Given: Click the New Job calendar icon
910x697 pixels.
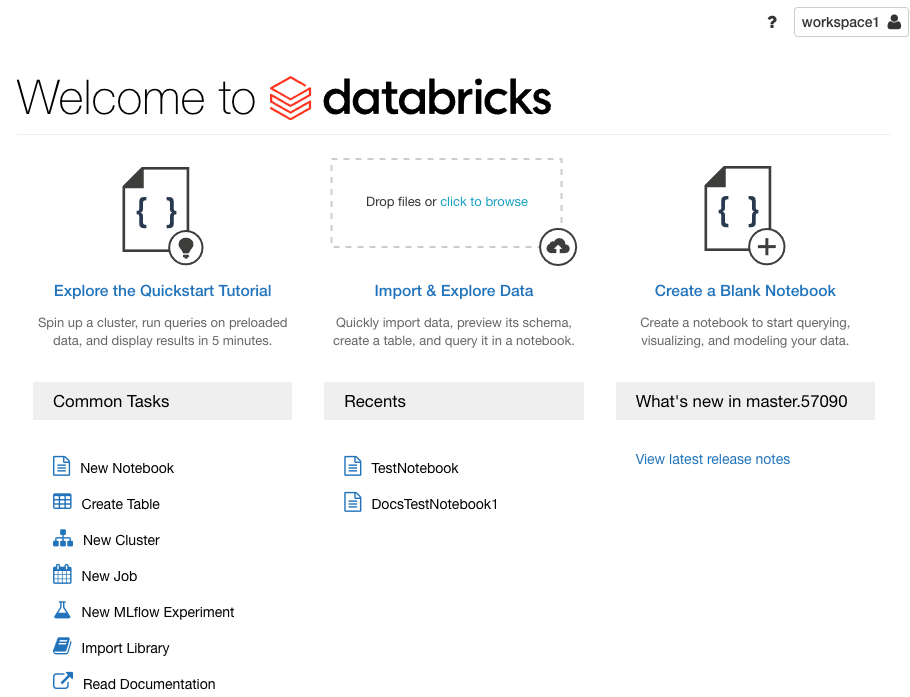Looking at the screenshot, I should click(x=62, y=575).
